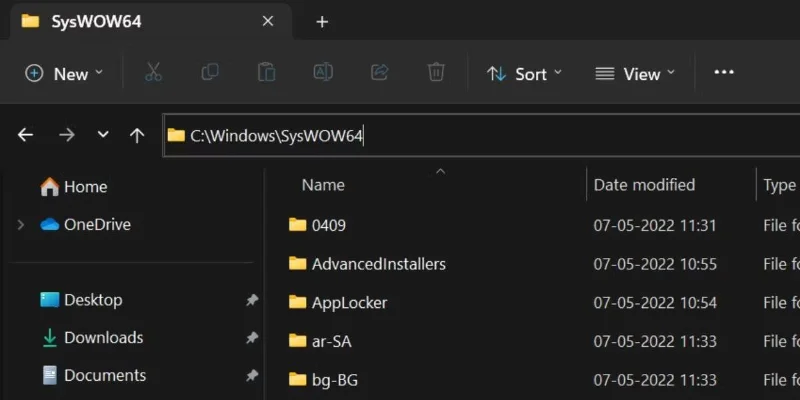800x400 pixels.
Task: Click the Delete trash can icon
Action: point(436,72)
